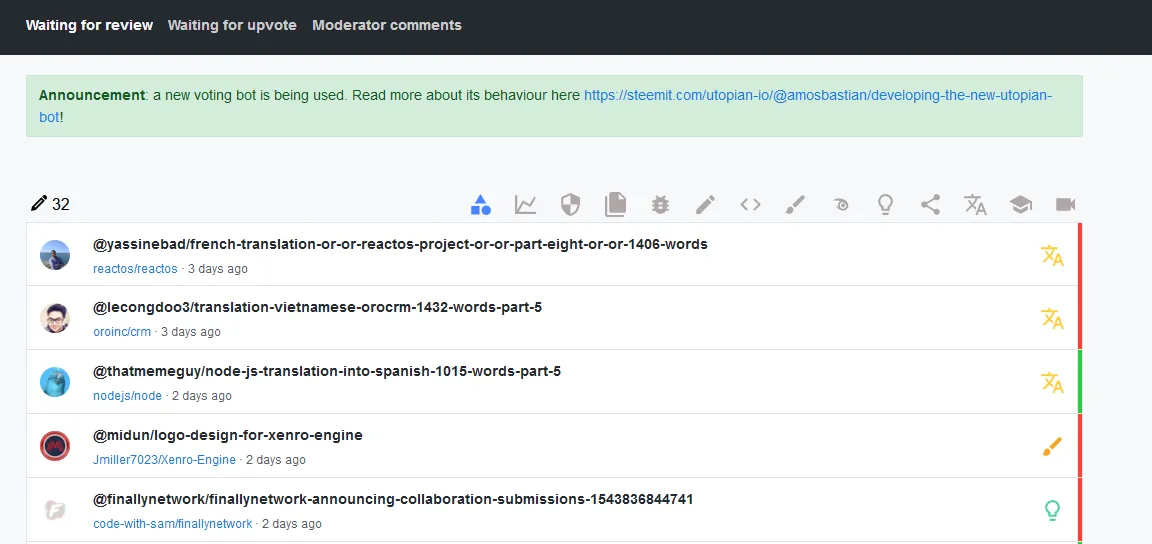Filter by development code brackets icon

(750, 205)
